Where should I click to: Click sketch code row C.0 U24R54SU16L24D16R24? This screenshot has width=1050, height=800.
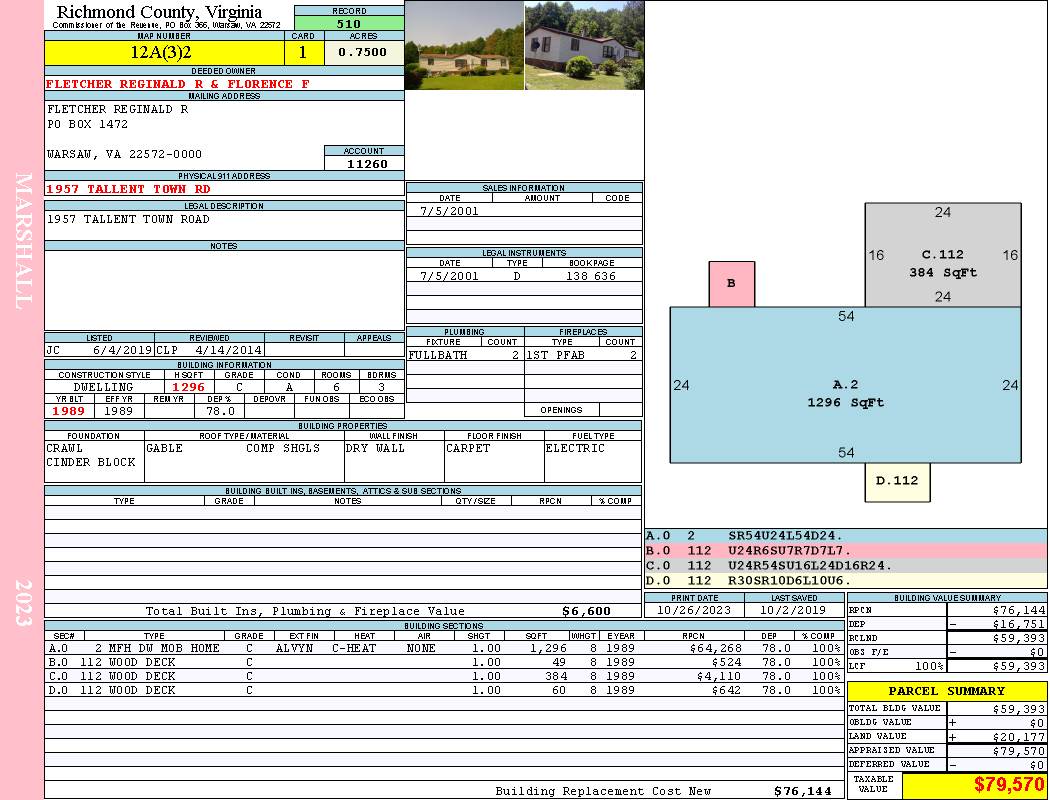846,565
